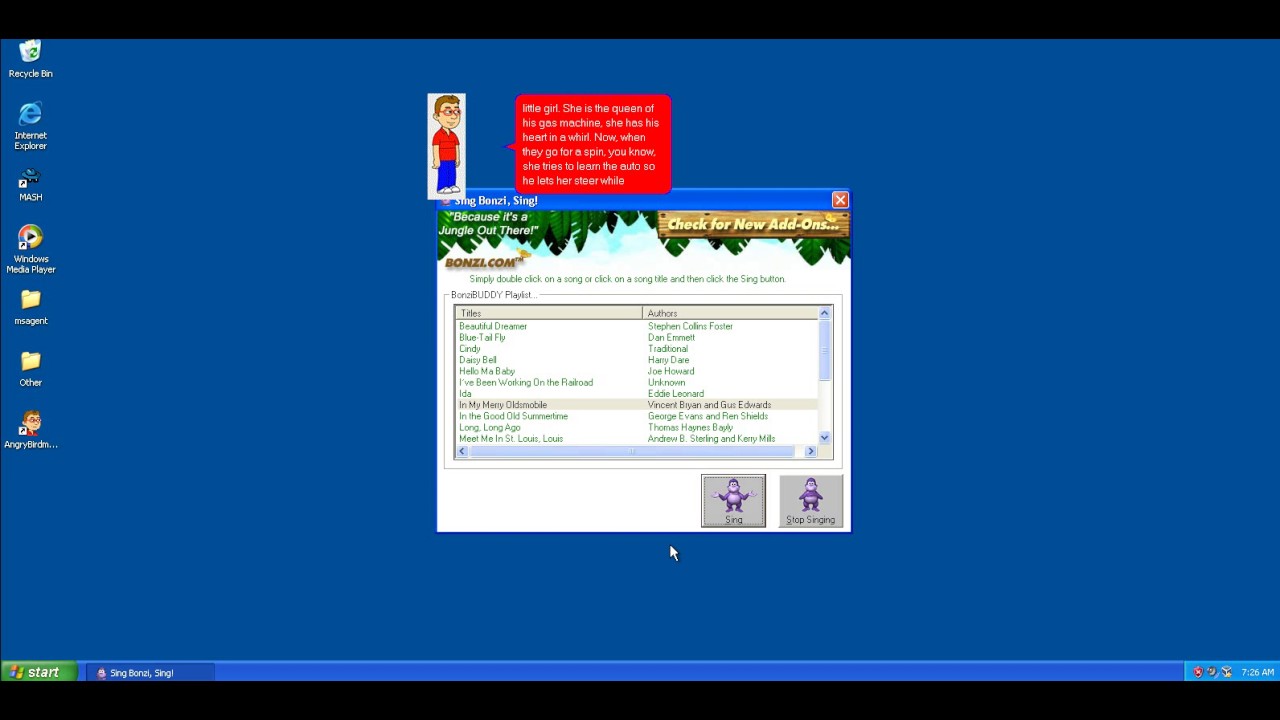Select the MASH desktop icon
This screenshot has width=1280, height=720.
[30, 185]
